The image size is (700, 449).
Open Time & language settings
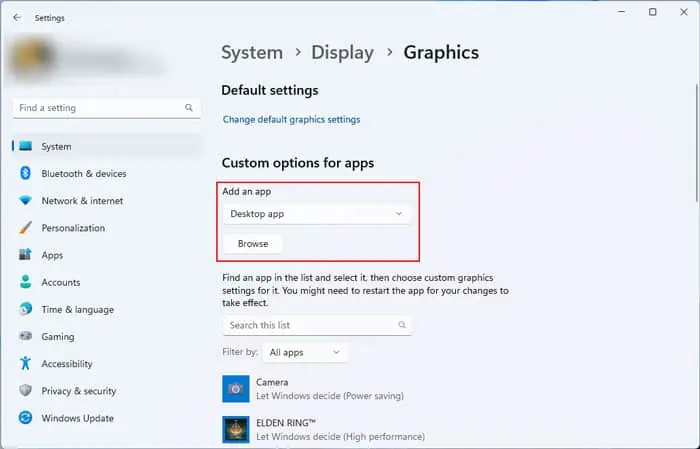click(107, 309)
